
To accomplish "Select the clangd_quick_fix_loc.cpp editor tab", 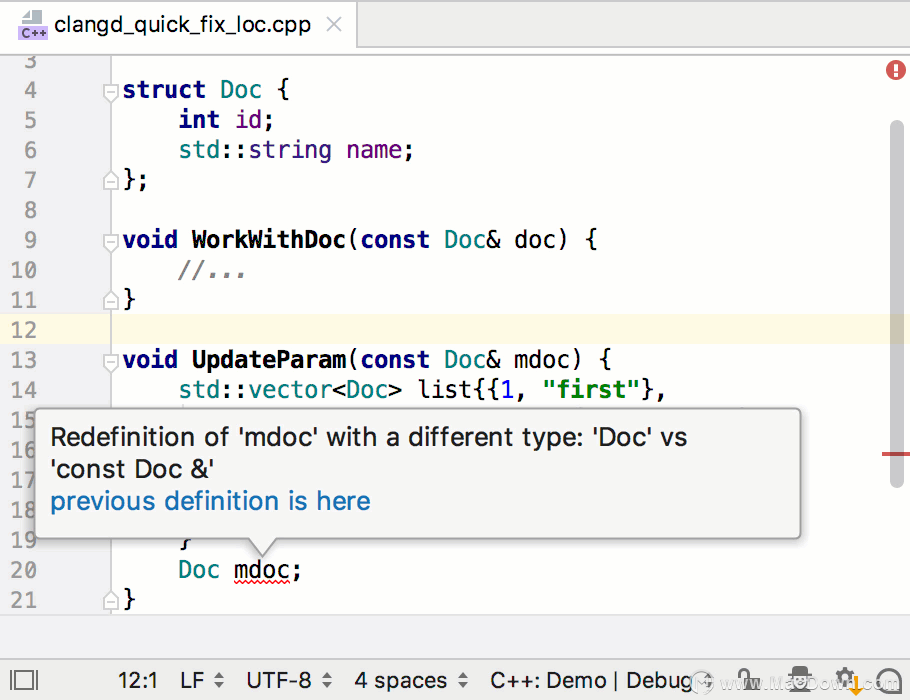I will pyautogui.click(x=178, y=26).
